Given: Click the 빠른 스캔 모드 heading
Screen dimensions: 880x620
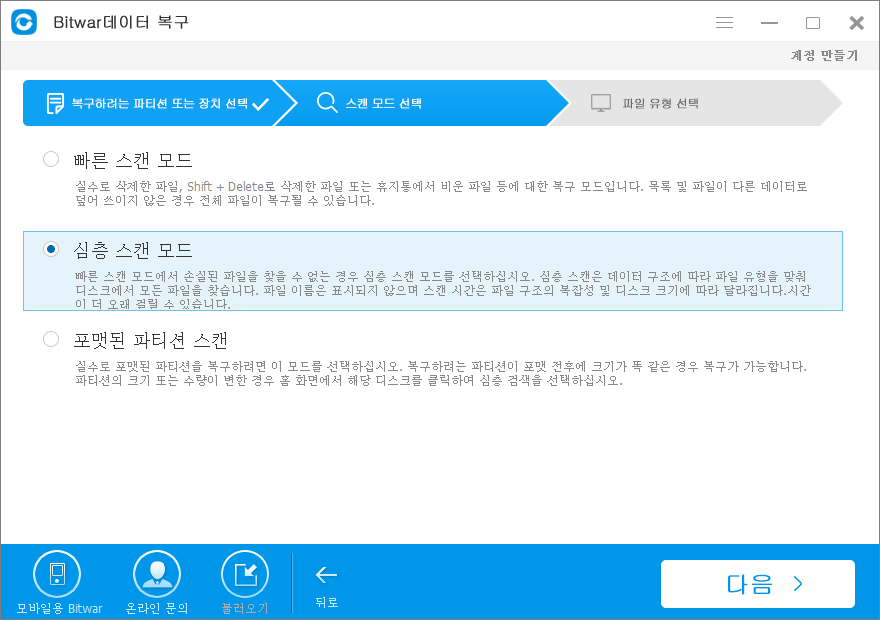Looking at the screenshot, I should (133, 160).
